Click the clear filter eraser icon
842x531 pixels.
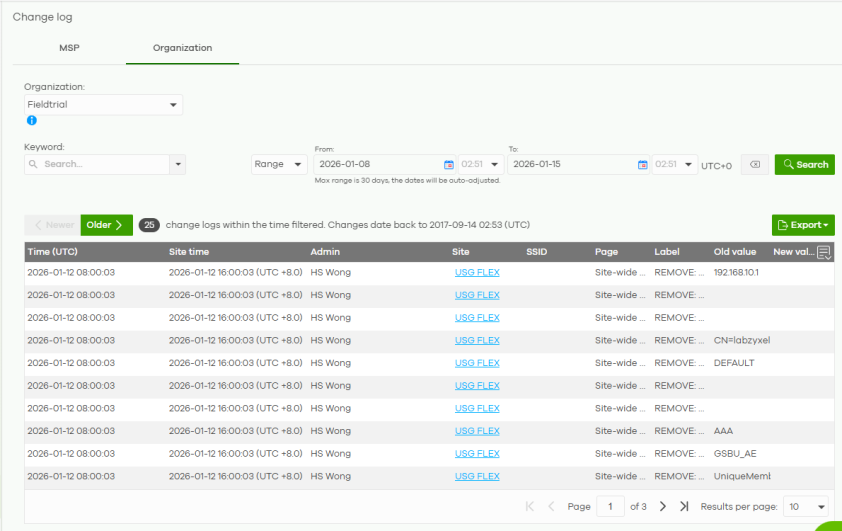[x=755, y=164]
